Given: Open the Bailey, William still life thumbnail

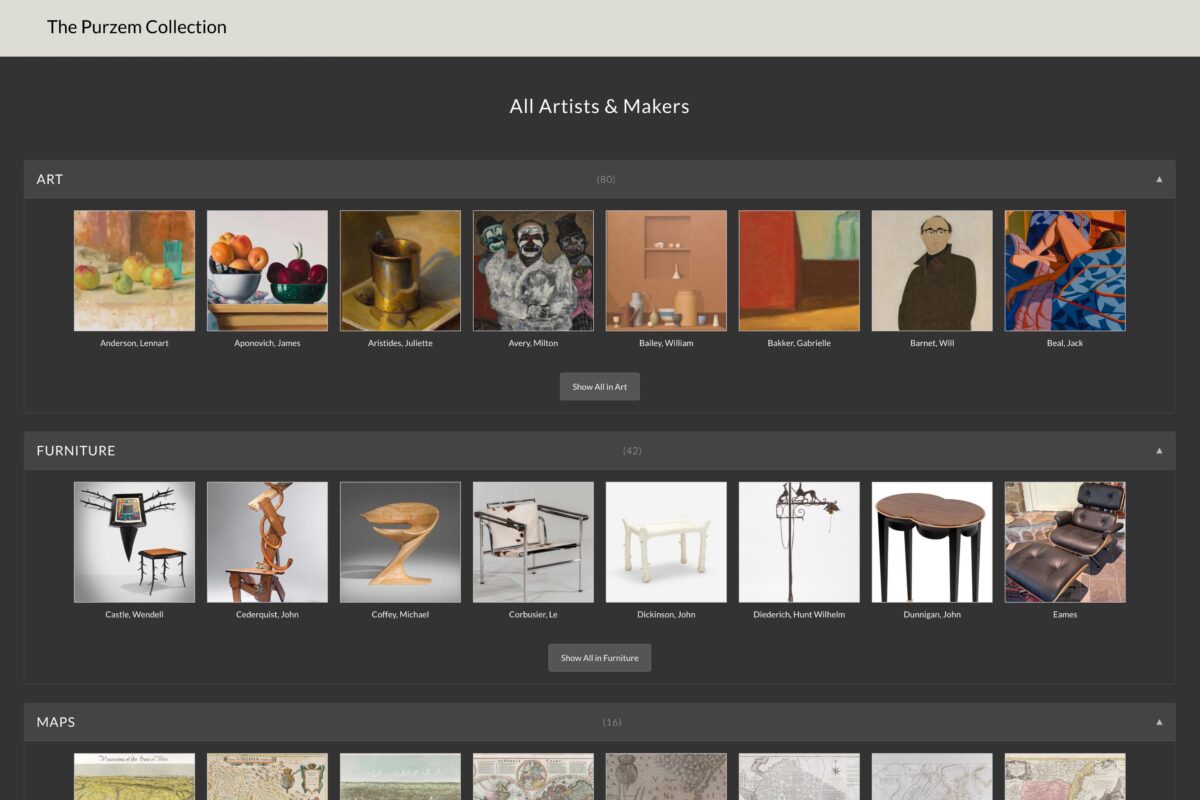Looking at the screenshot, I should pos(666,270).
